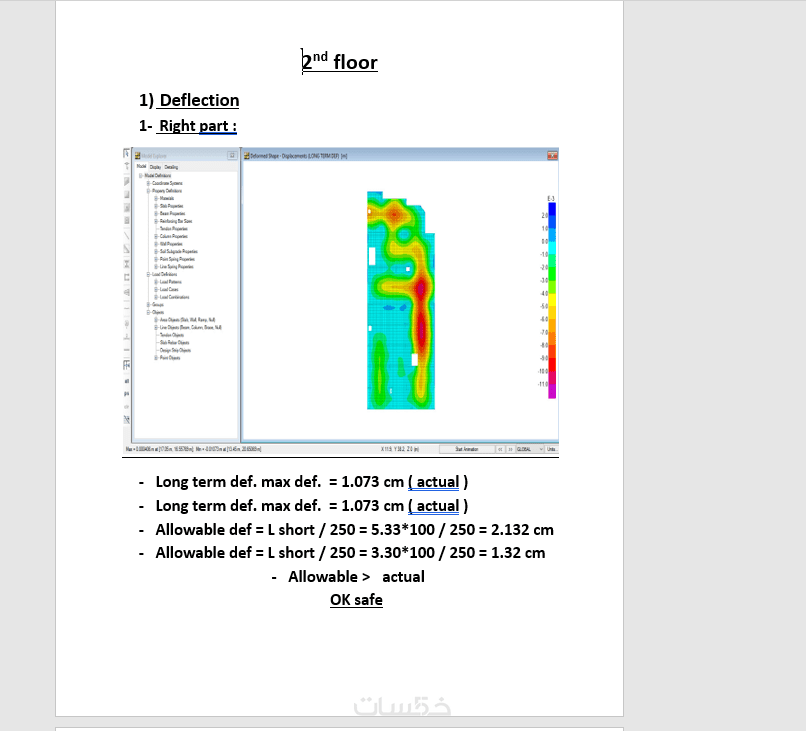Select Wall Properties tree item

[x=171, y=244]
